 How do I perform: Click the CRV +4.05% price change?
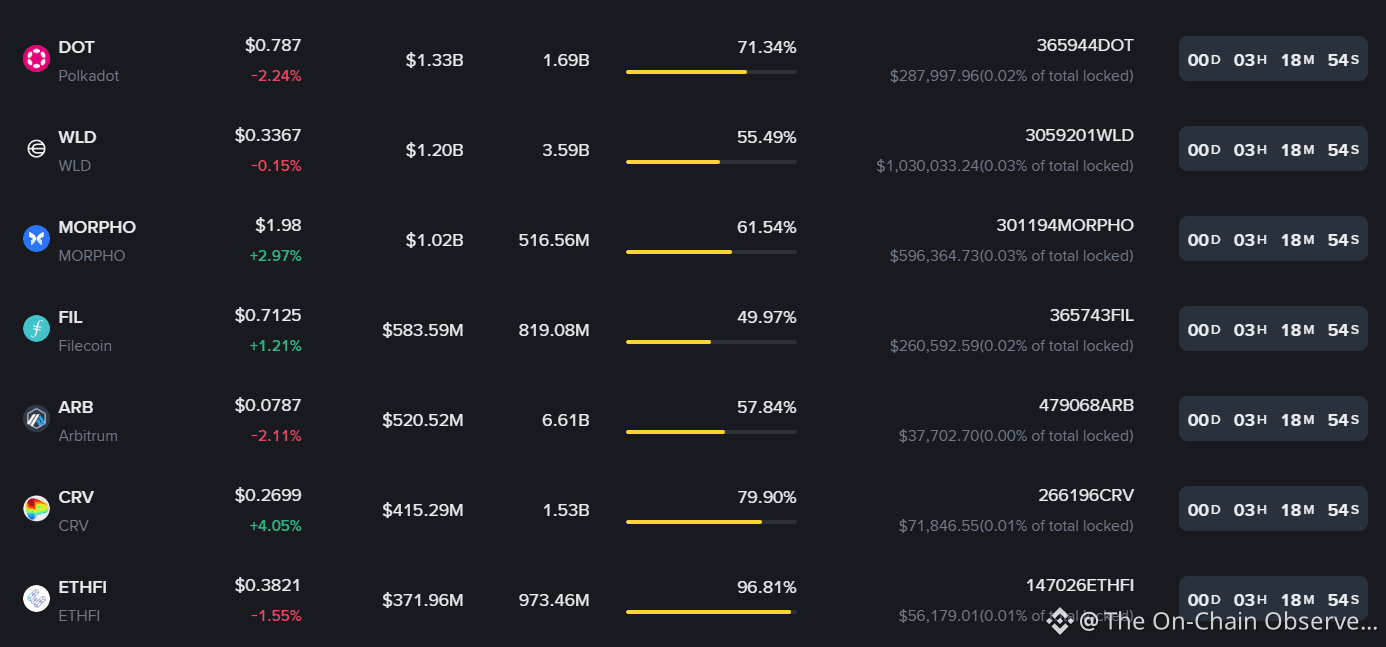coord(275,526)
